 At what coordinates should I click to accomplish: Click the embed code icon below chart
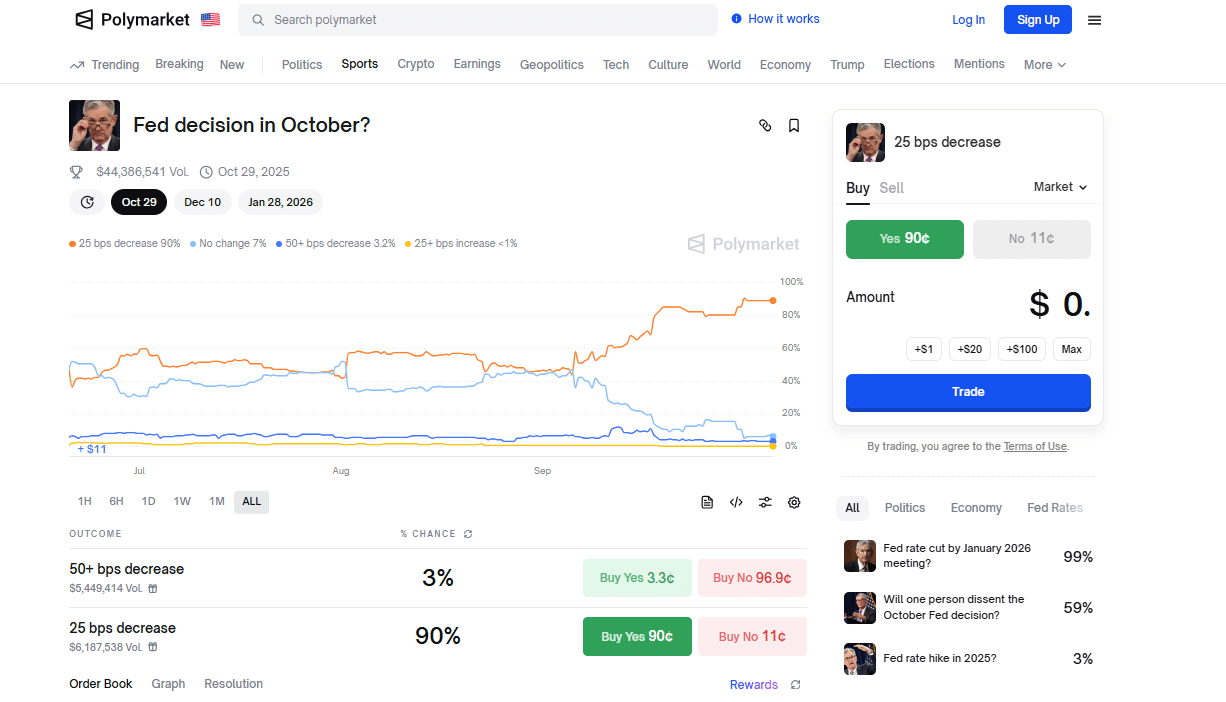click(736, 502)
